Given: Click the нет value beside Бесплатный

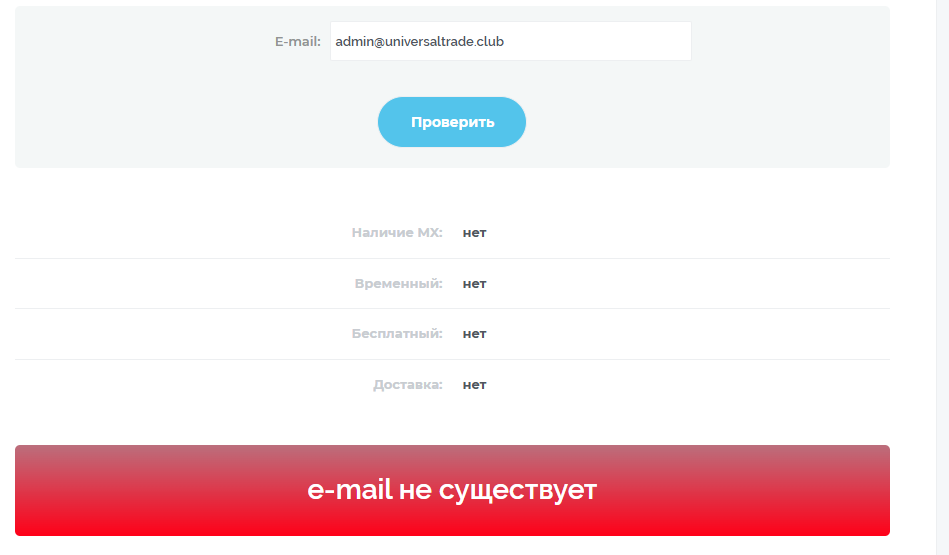Looking at the screenshot, I should click(x=474, y=333).
